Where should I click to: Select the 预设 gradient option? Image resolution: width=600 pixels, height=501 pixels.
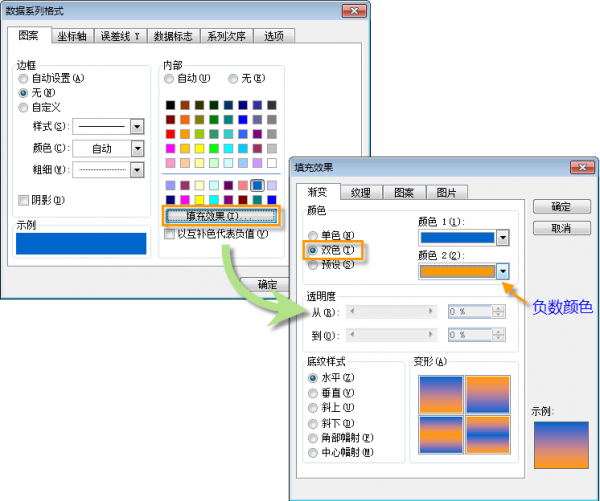[313, 264]
